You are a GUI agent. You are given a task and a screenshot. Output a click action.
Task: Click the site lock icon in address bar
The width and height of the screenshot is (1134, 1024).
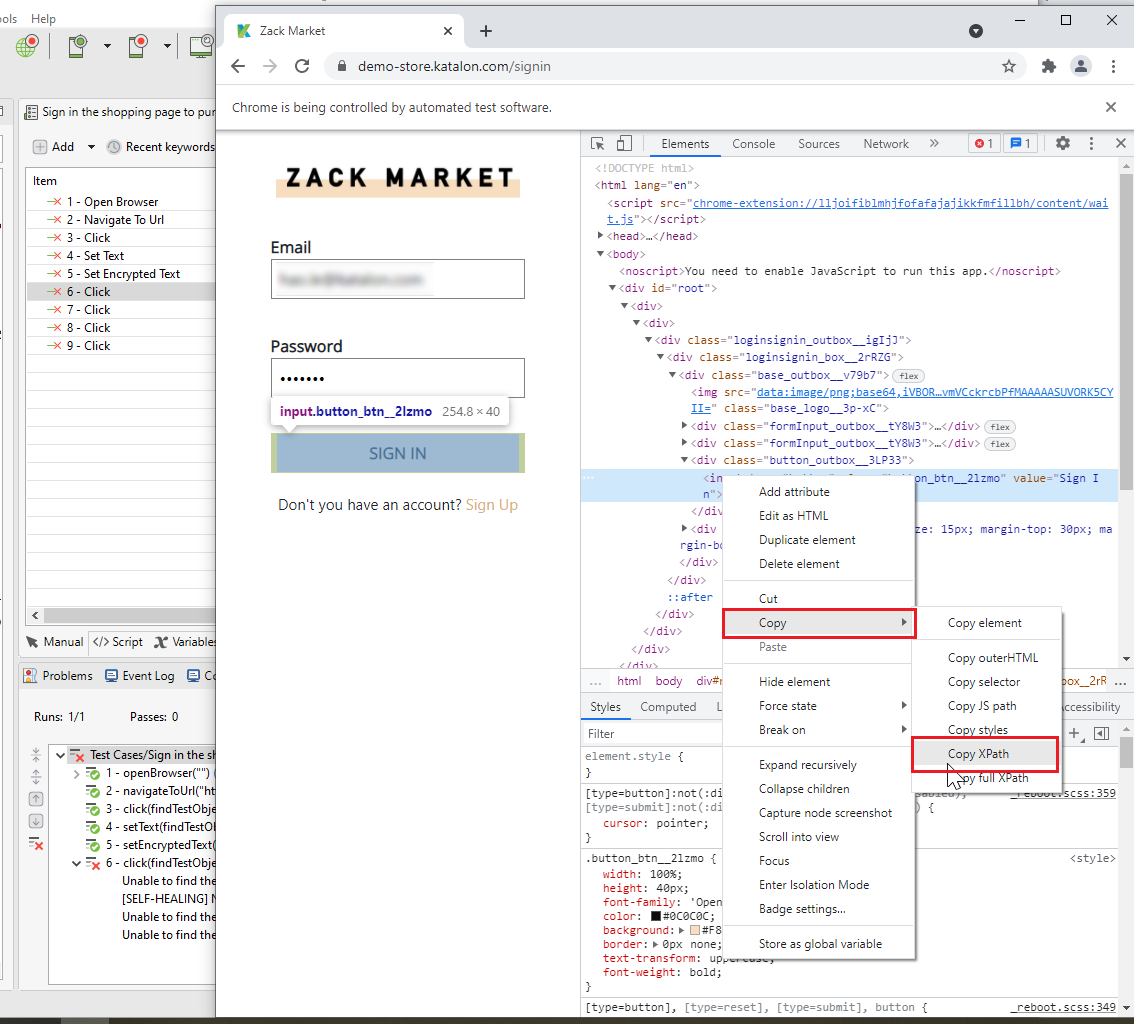pos(341,67)
